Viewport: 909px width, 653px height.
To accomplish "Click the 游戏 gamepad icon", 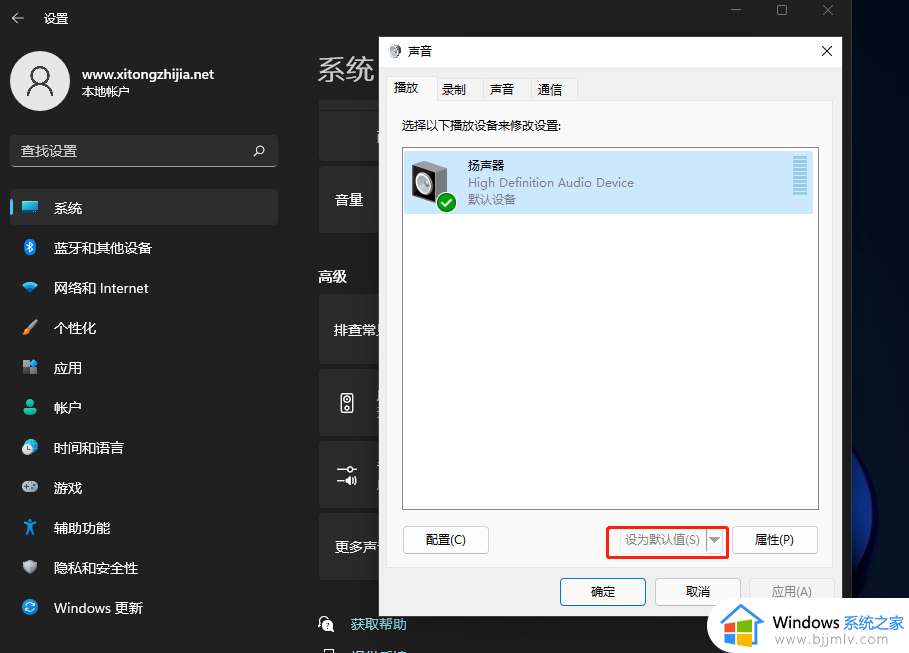I will click(x=30, y=487).
